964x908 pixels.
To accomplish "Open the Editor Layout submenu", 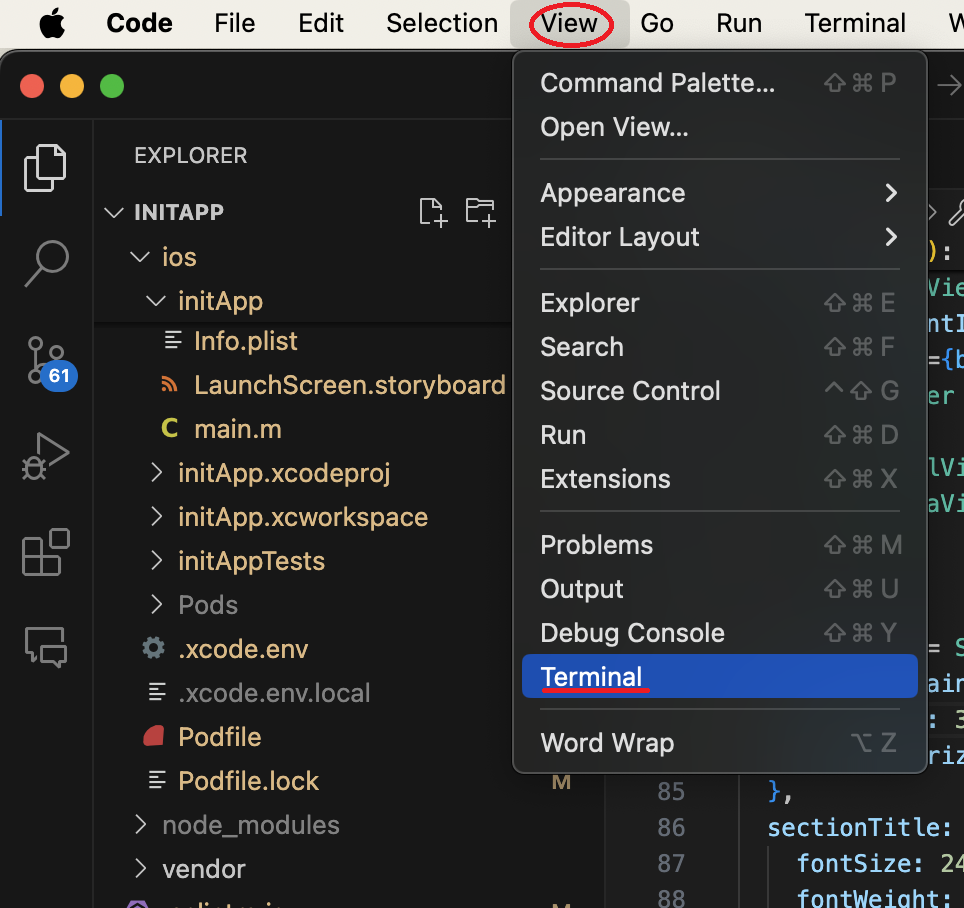I will 719,237.
